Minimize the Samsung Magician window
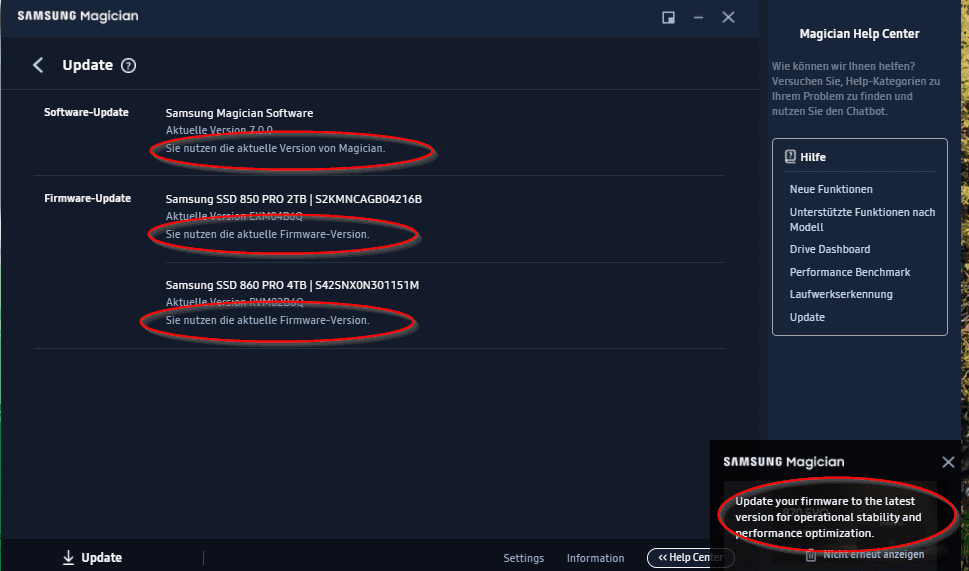Screen dimensions: 969x571 [x=698, y=18]
